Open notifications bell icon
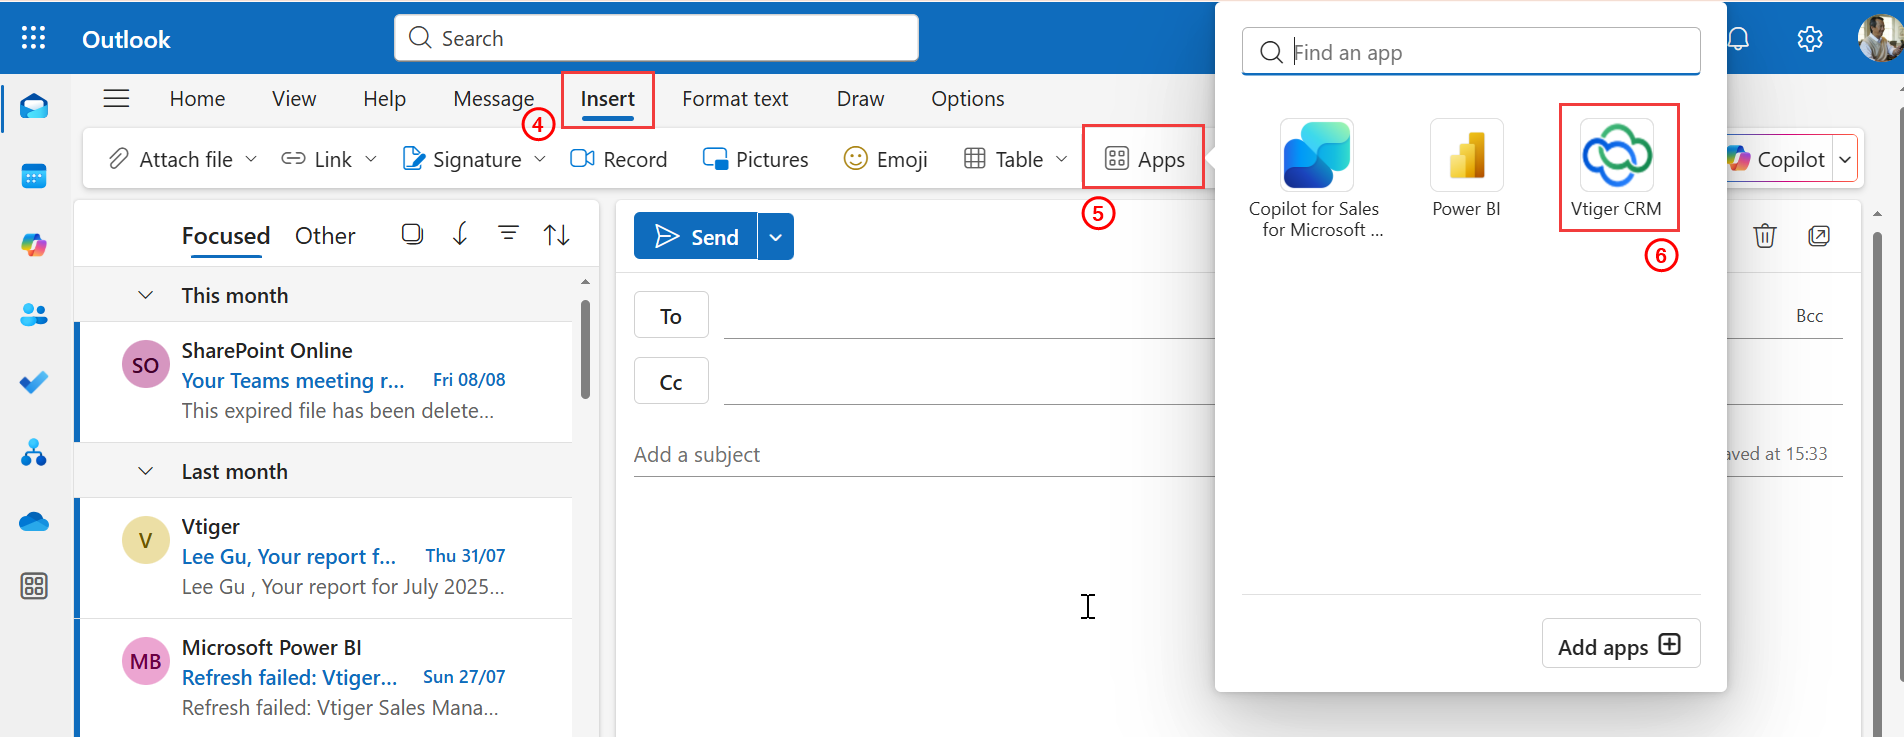 (1739, 39)
